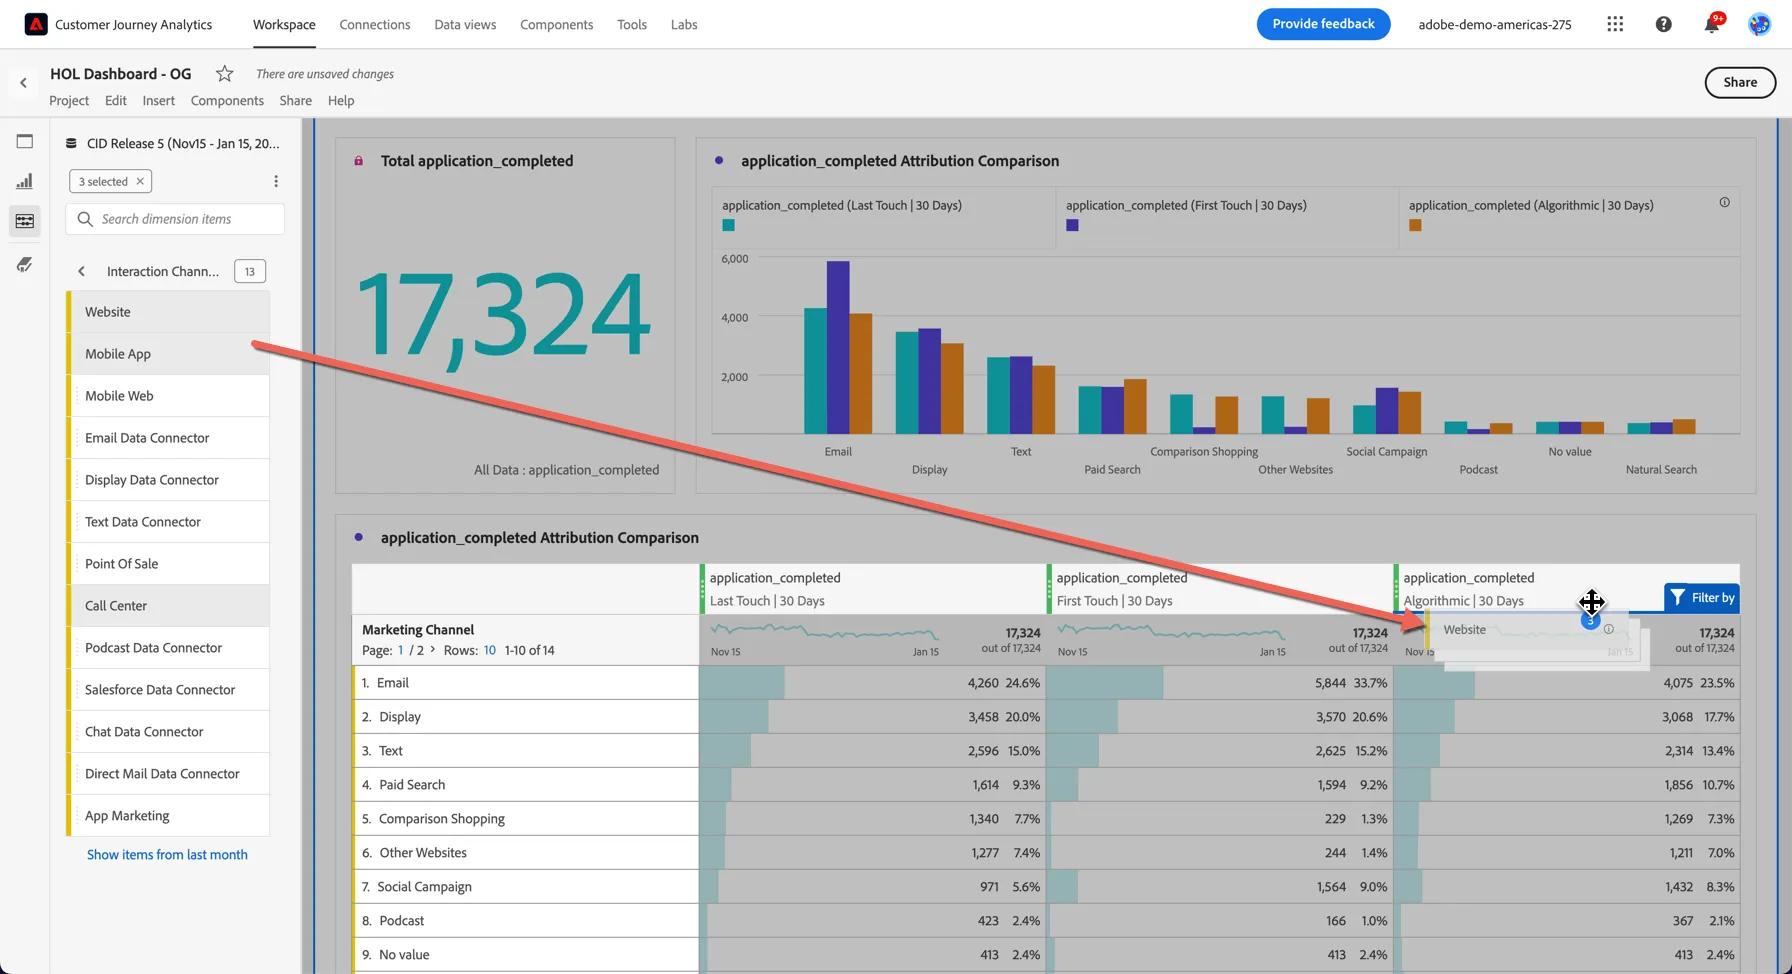The image size is (1792, 974).
Task: Open the Data dictionary icon in left rail
Action: (x=25, y=264)
